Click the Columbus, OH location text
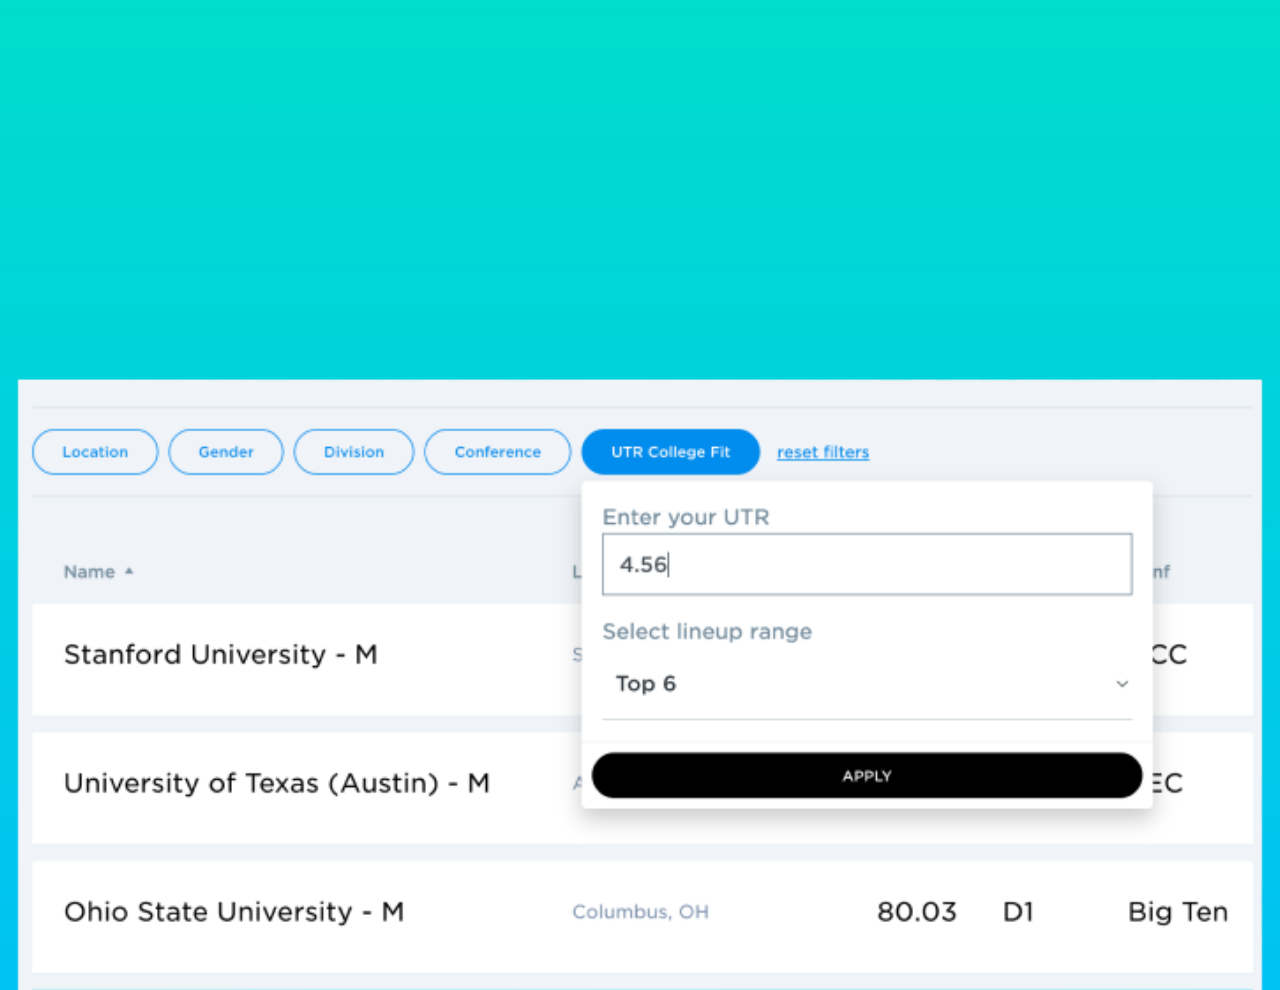This screenshot has height=990, width=1280. click(x=640, y=912)
